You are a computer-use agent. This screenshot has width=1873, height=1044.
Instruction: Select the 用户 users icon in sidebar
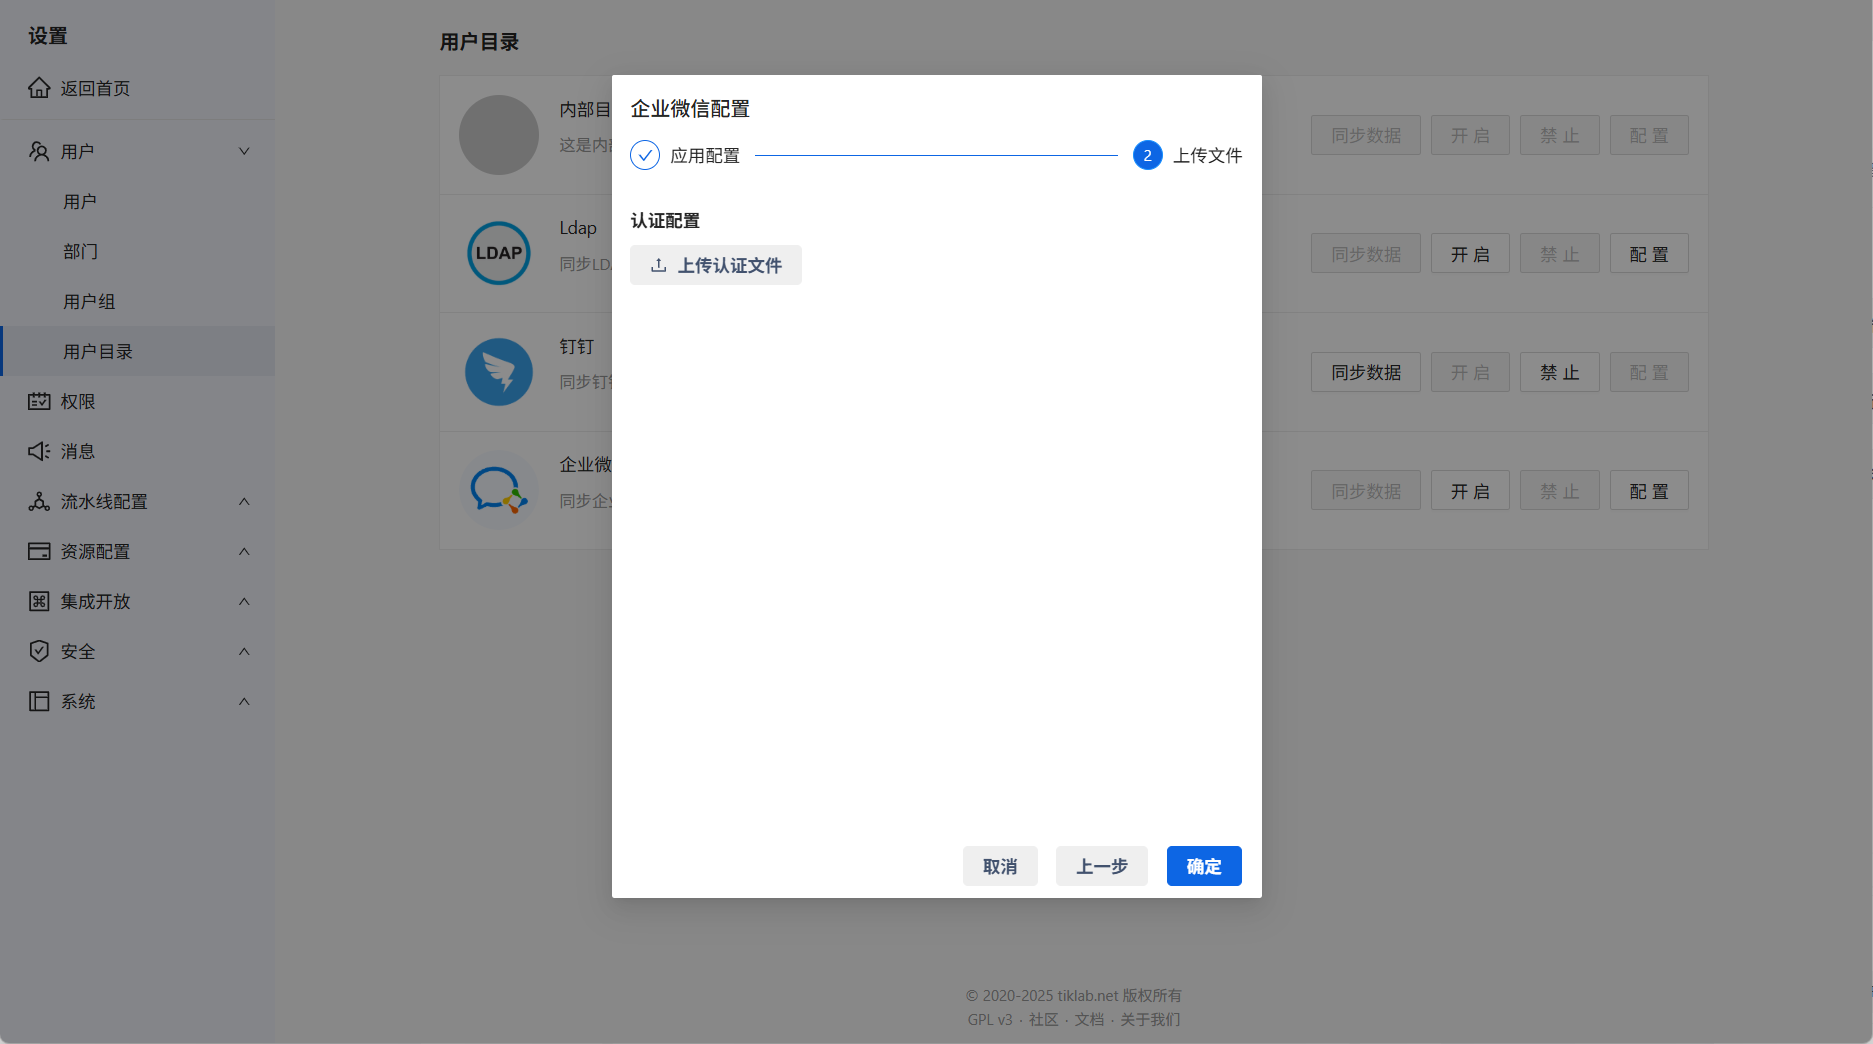[x=39, y=151]
